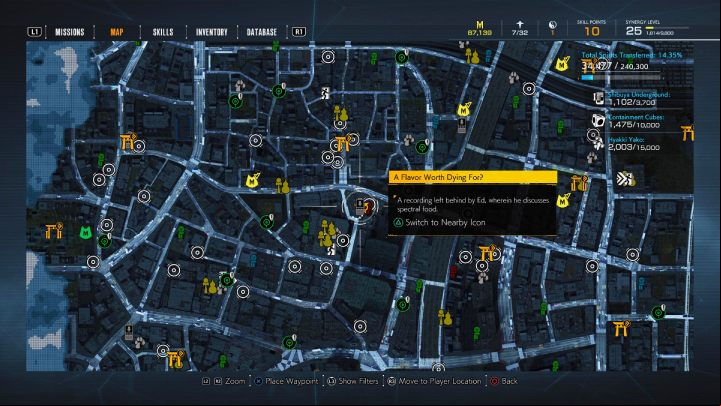Select the running figure icon below the Jizo cluster
This screenshot has width=721, height=406.
(x=331, y=250)
